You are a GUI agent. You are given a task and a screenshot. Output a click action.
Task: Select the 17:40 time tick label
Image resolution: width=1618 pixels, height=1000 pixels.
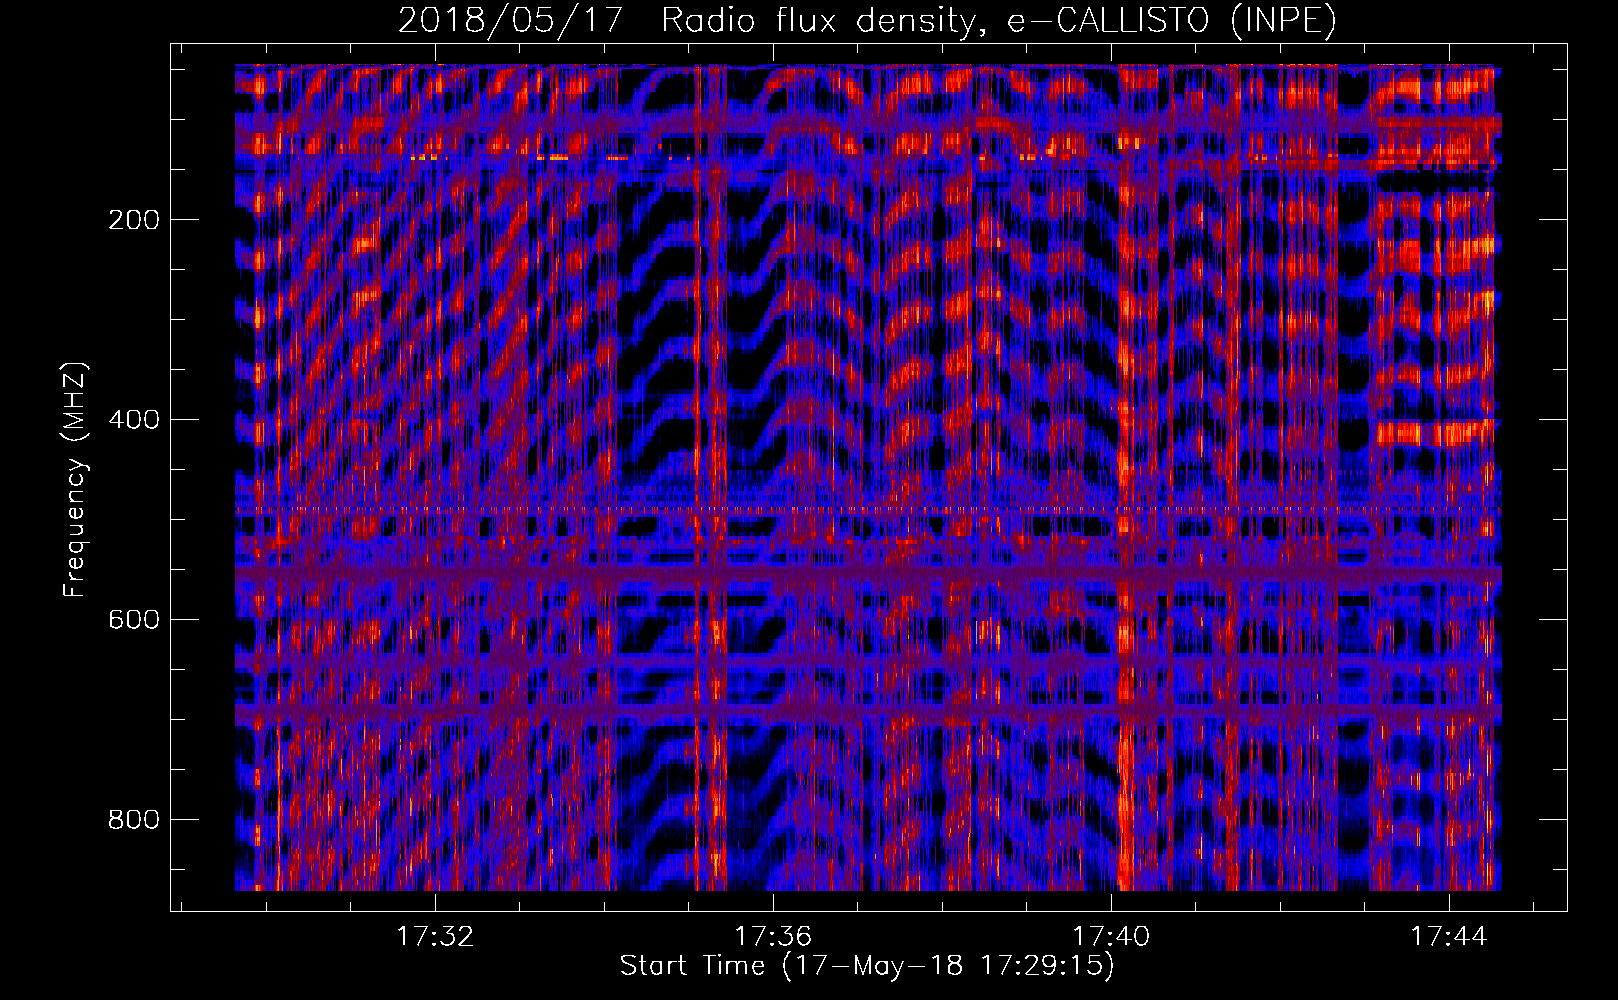click(1111, 937)
